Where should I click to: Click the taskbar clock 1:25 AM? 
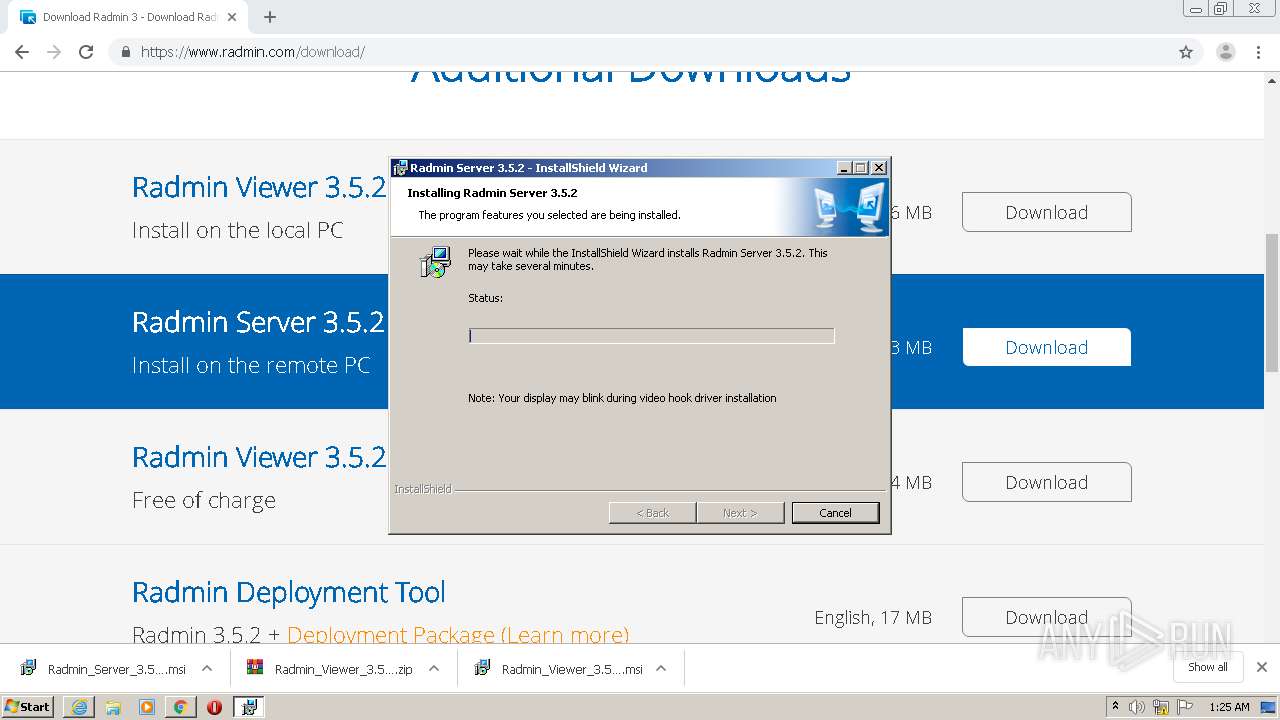pos(1229,707)
